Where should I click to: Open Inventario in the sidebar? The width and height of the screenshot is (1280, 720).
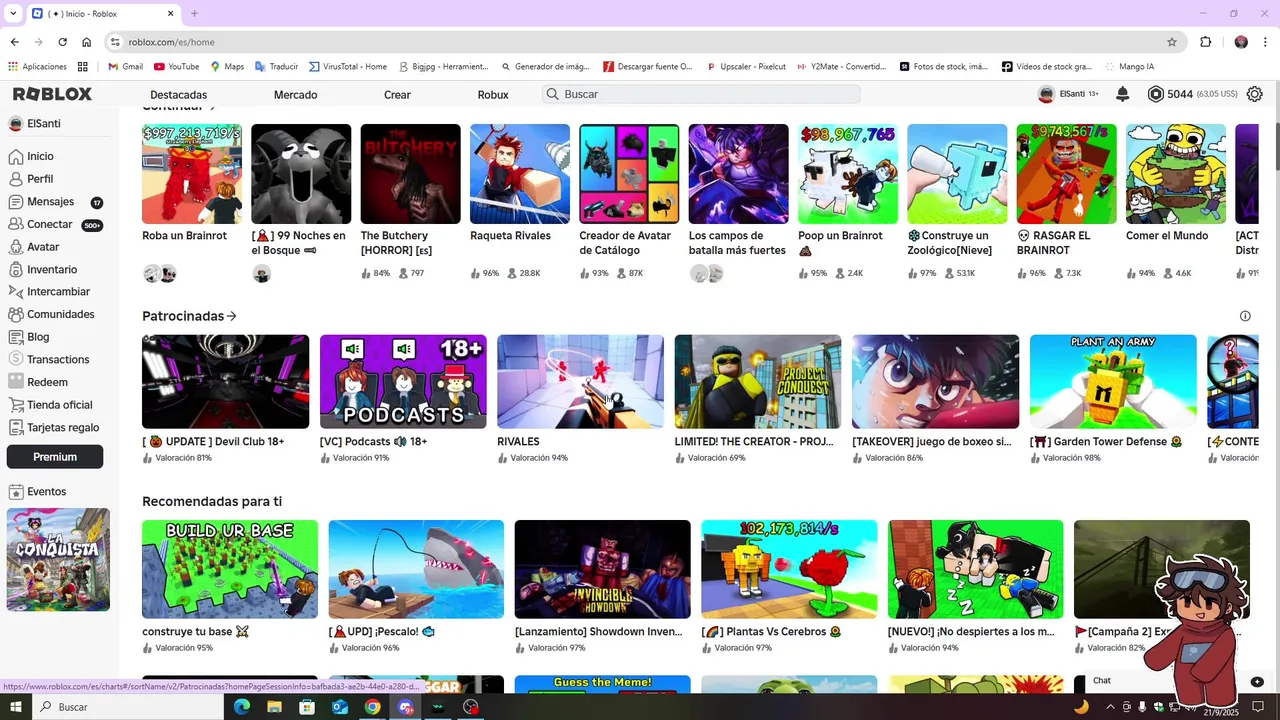click(52, 270)
